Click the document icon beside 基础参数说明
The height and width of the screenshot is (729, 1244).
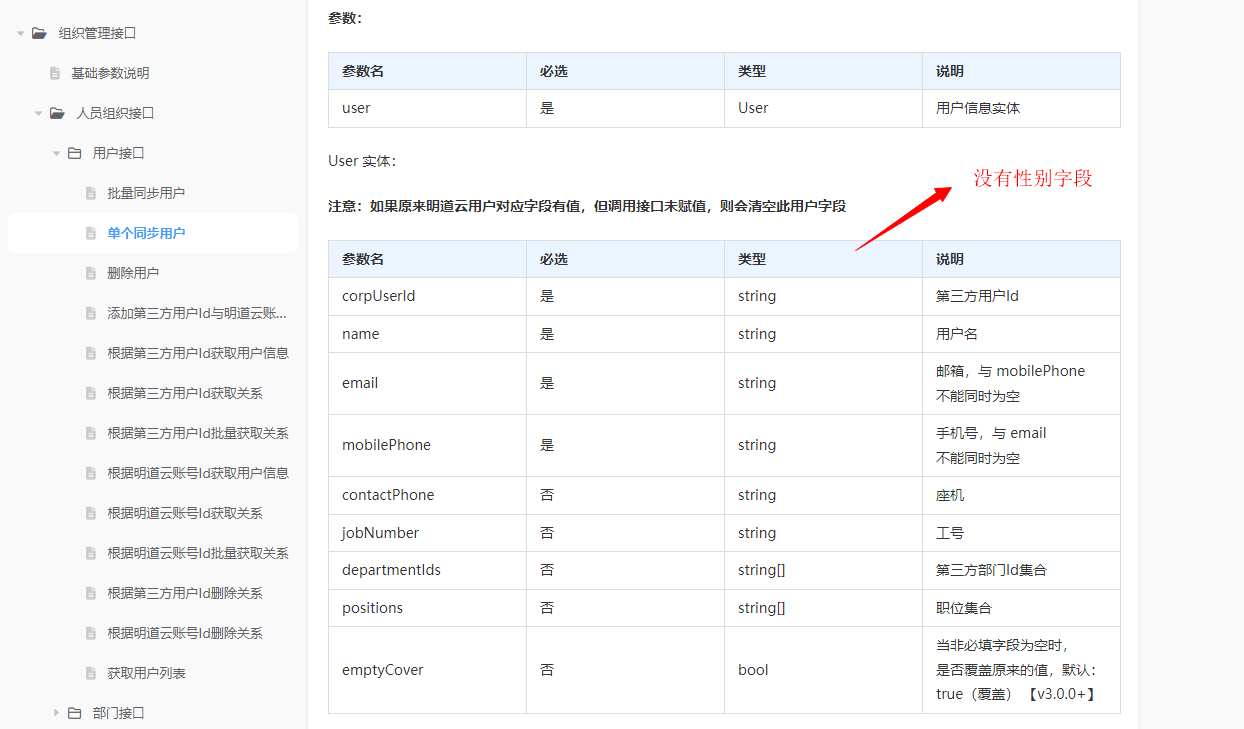click(x=55, y=73)
